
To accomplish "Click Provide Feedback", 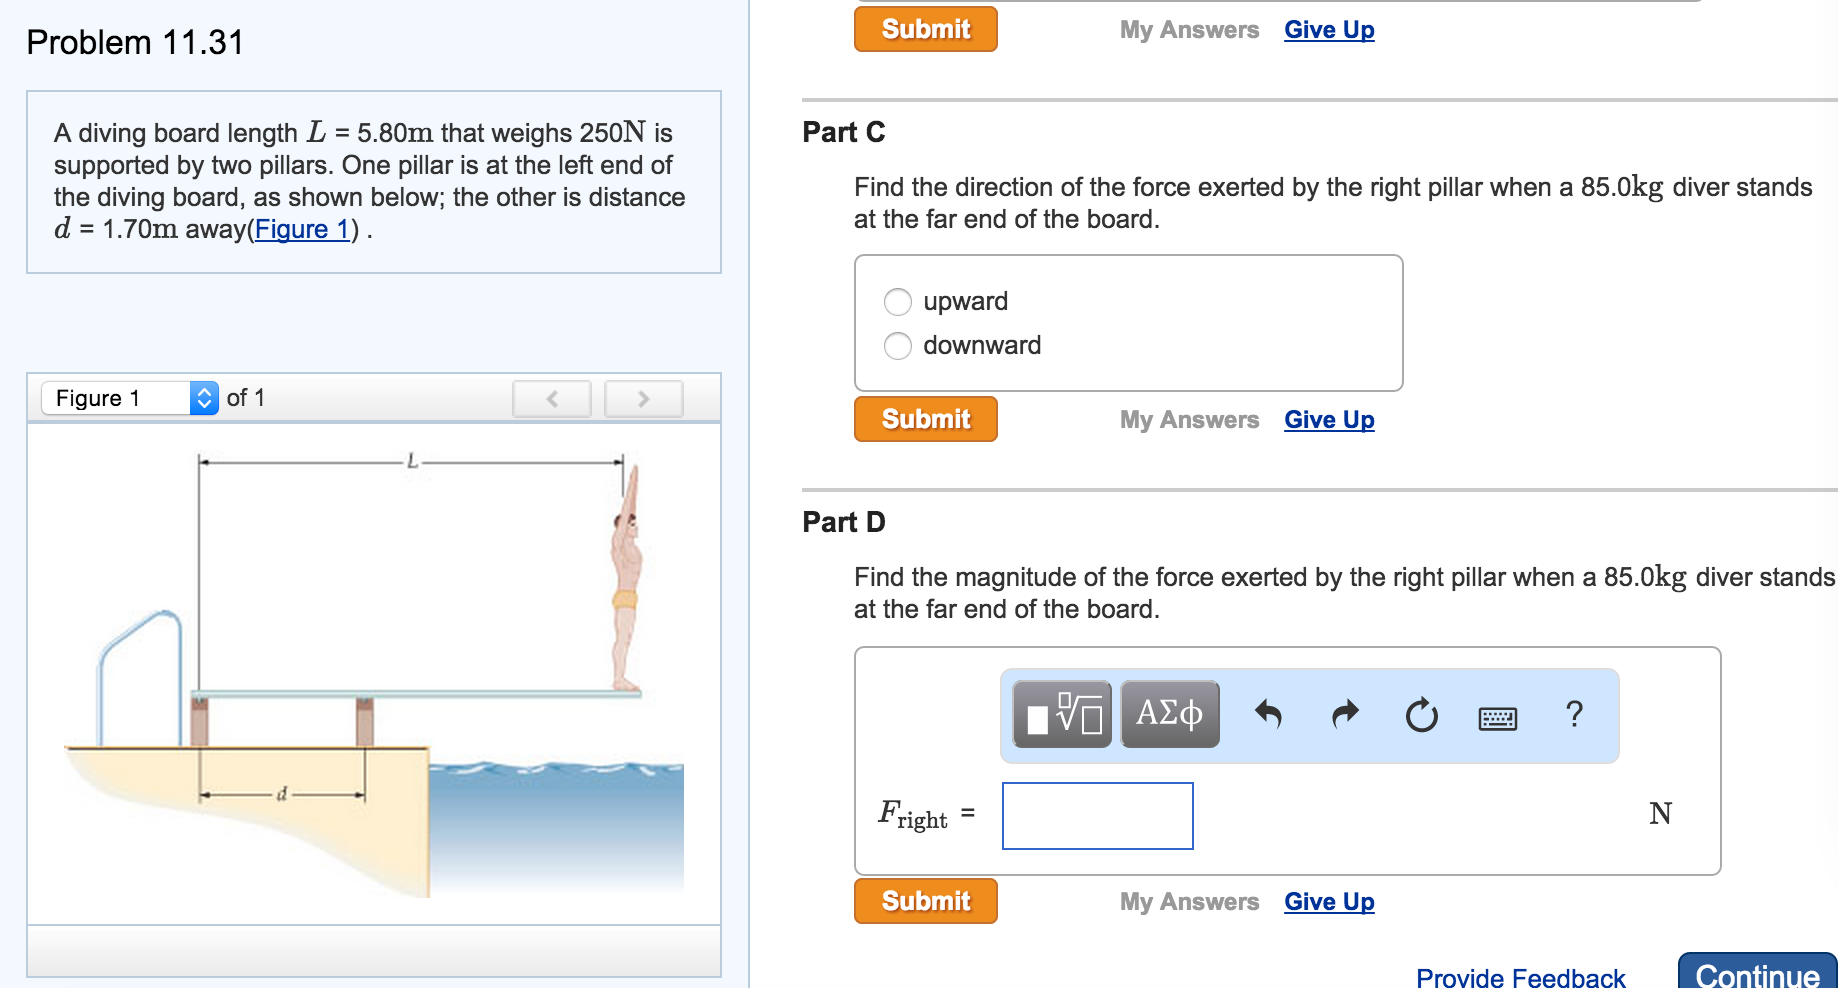I will [x=1520, y=975].
